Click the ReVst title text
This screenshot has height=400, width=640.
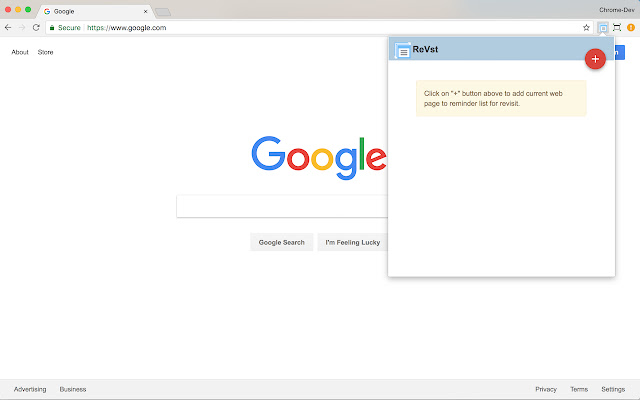(x=425, y=49)
